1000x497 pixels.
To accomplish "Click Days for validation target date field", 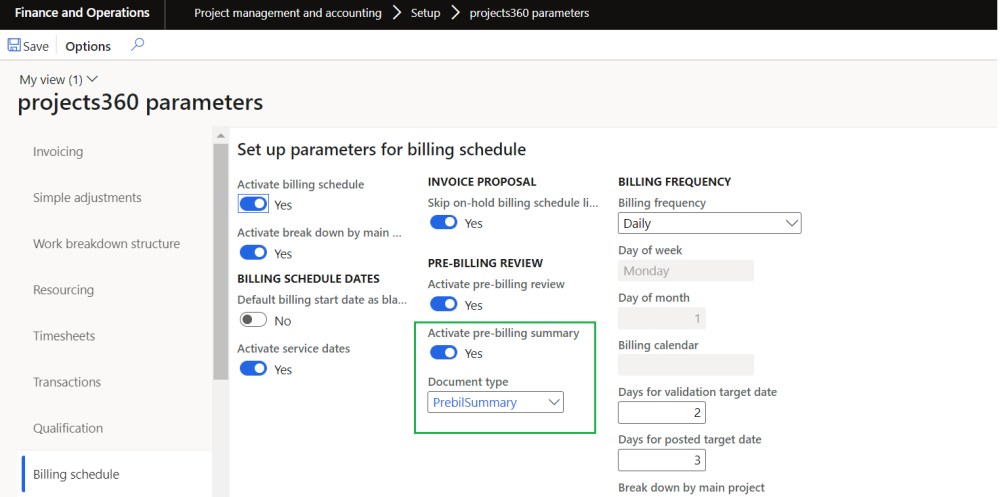I will coord(661,413).
